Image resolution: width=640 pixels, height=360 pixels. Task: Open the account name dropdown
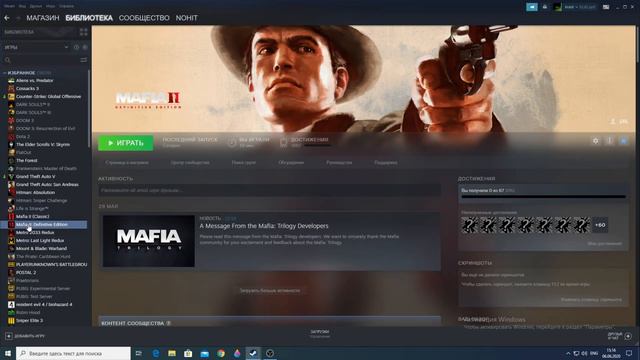click(x=580, y=7)
